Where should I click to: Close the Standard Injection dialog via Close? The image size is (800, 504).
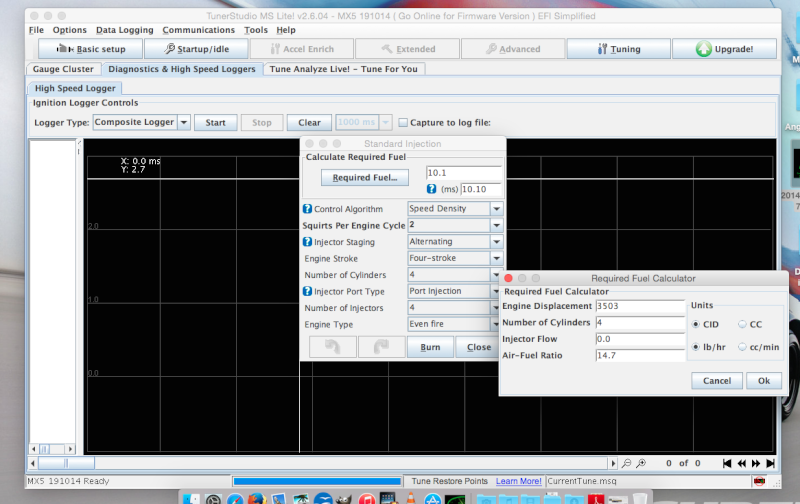tap(478, 347)
